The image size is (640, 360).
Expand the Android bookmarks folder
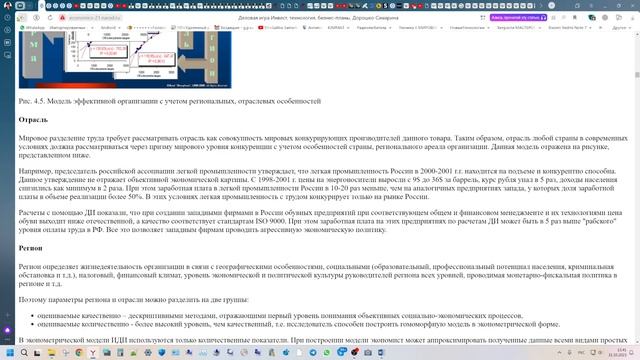click(x=110, y=28)
